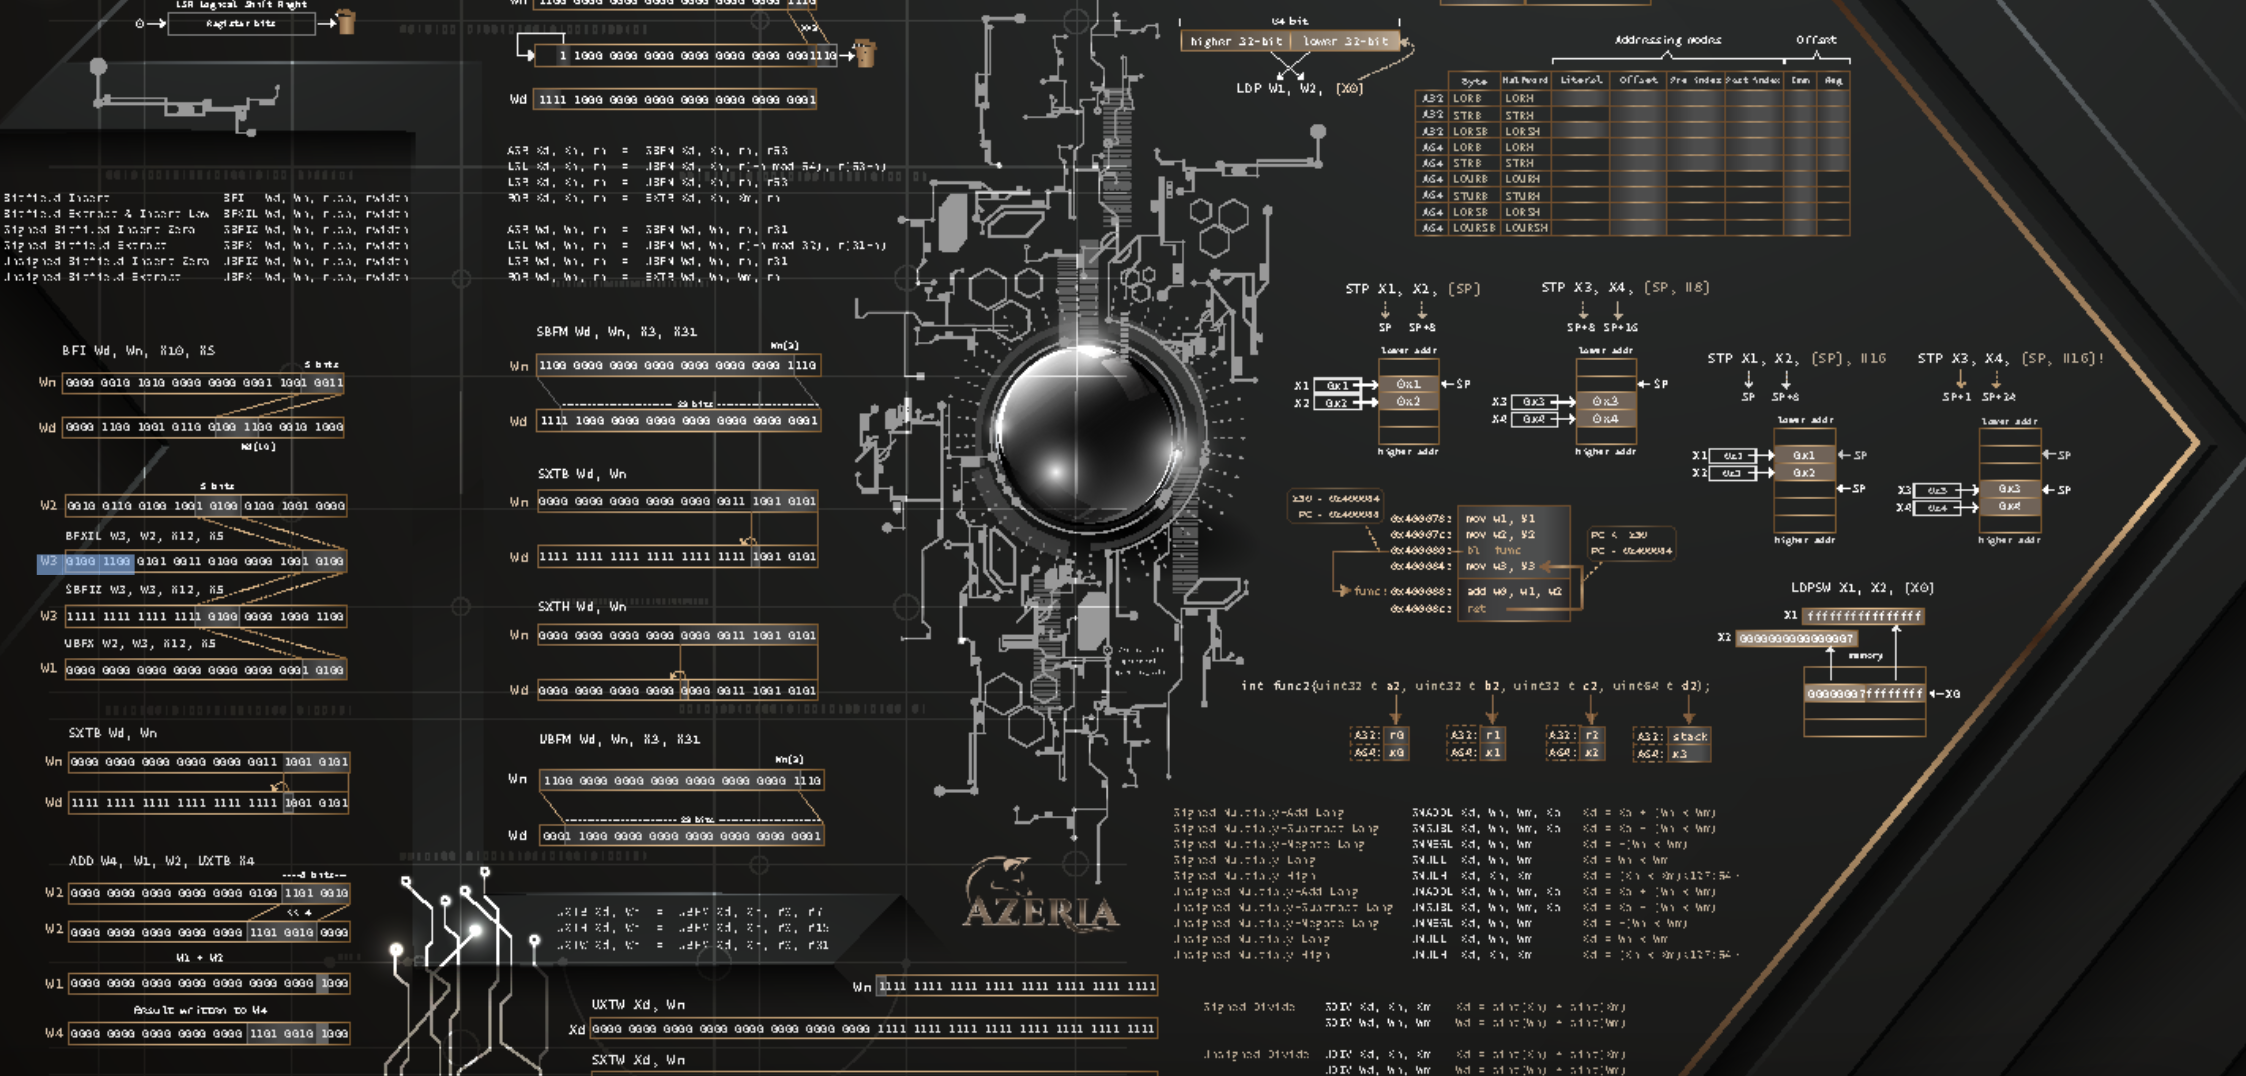This screenshot has width=2246, height=1076.
Task: Click the LDURSB cell in the table
Action: pos(1472,228)
